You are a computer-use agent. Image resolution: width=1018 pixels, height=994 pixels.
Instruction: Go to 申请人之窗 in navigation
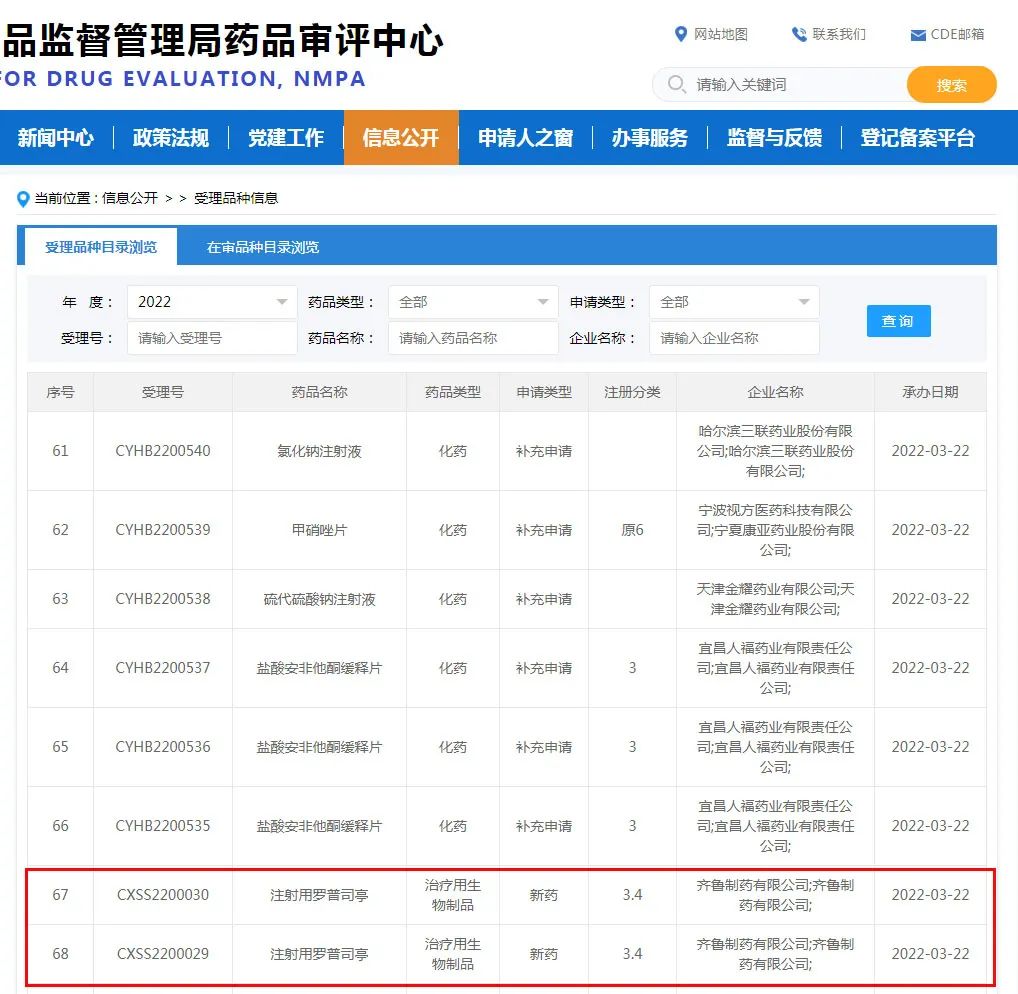525,138
